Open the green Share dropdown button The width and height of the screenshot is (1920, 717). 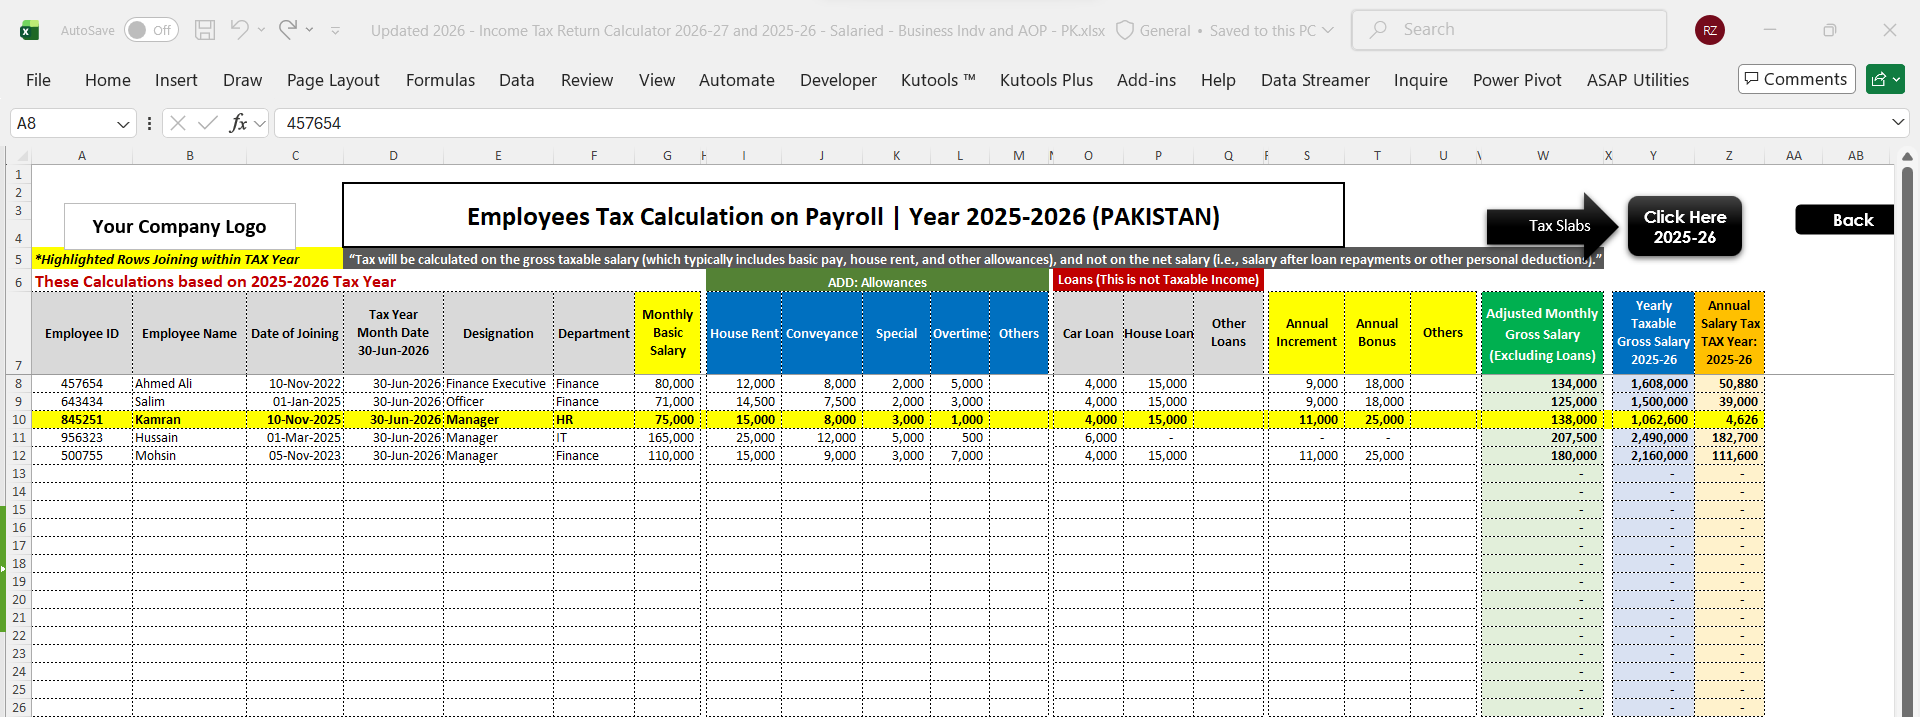point(1885,79)
